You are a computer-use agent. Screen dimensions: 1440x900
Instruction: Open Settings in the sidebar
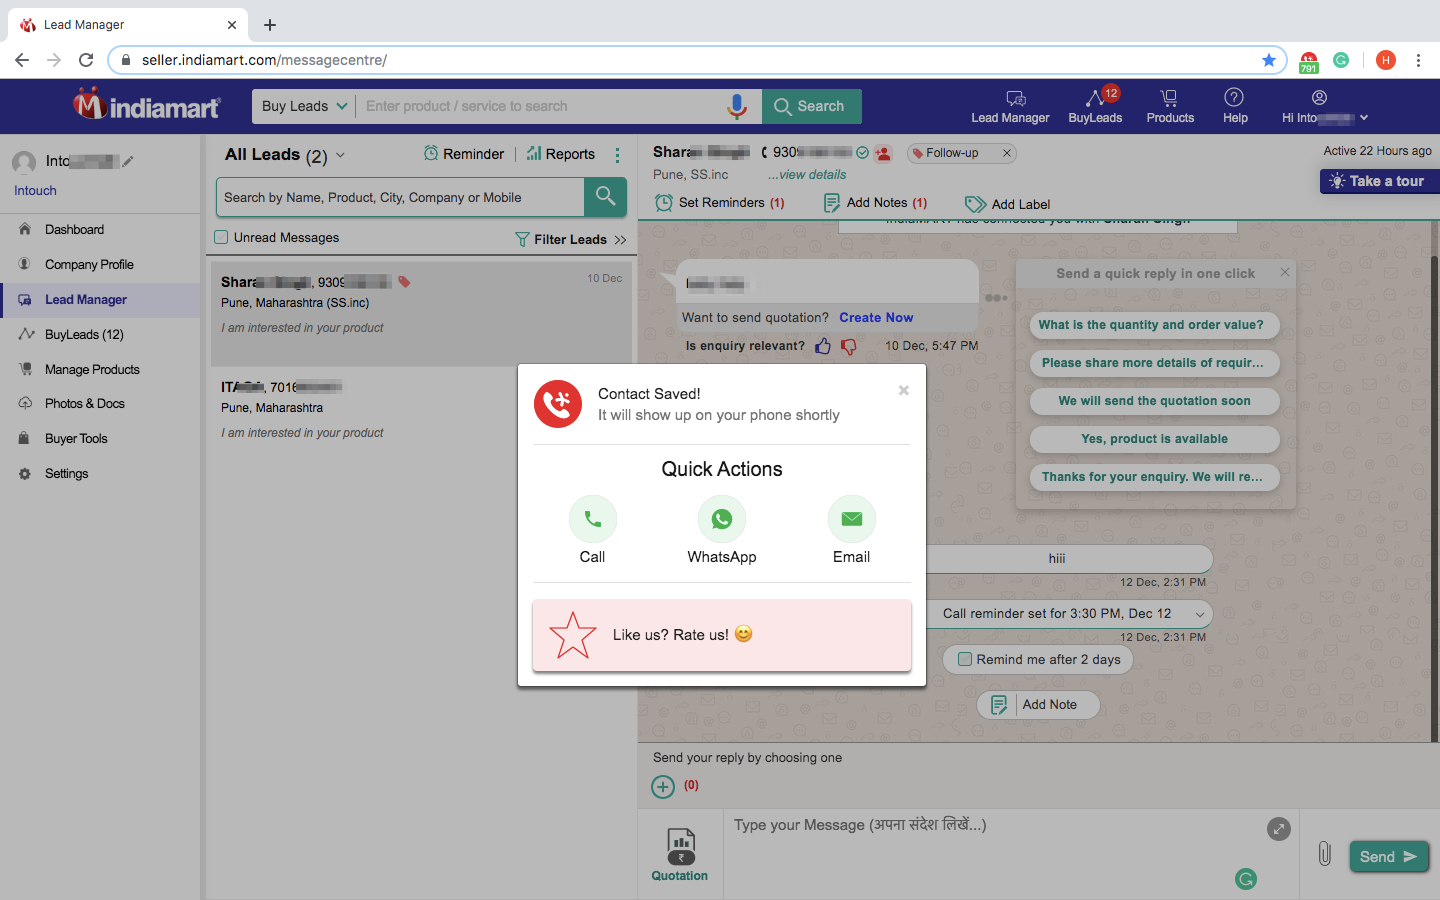(66, 474)
